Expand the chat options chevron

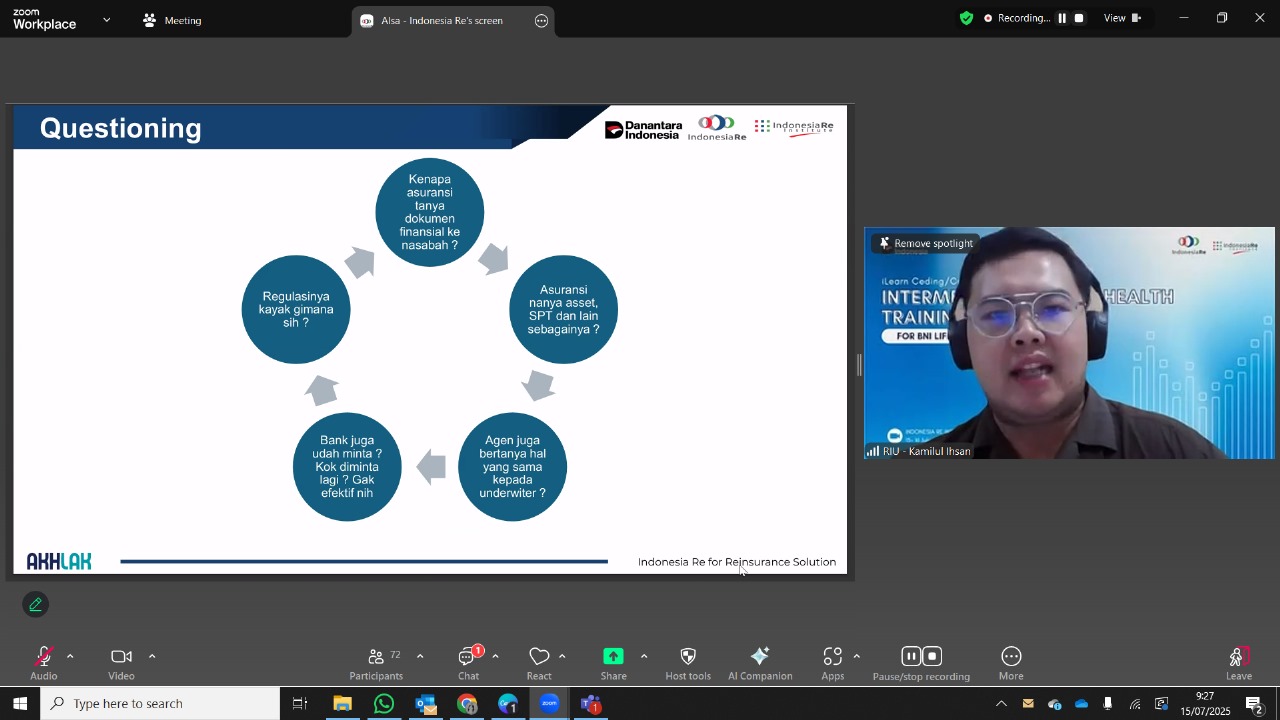click(495, 657)
